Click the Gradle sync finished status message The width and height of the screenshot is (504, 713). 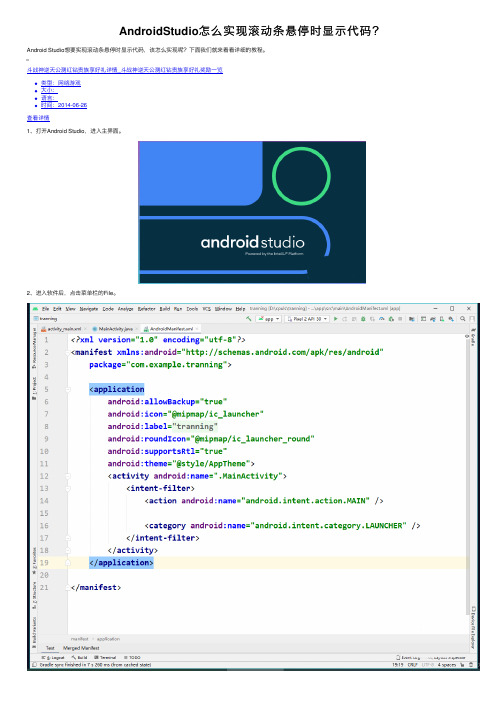pos(96,665)
